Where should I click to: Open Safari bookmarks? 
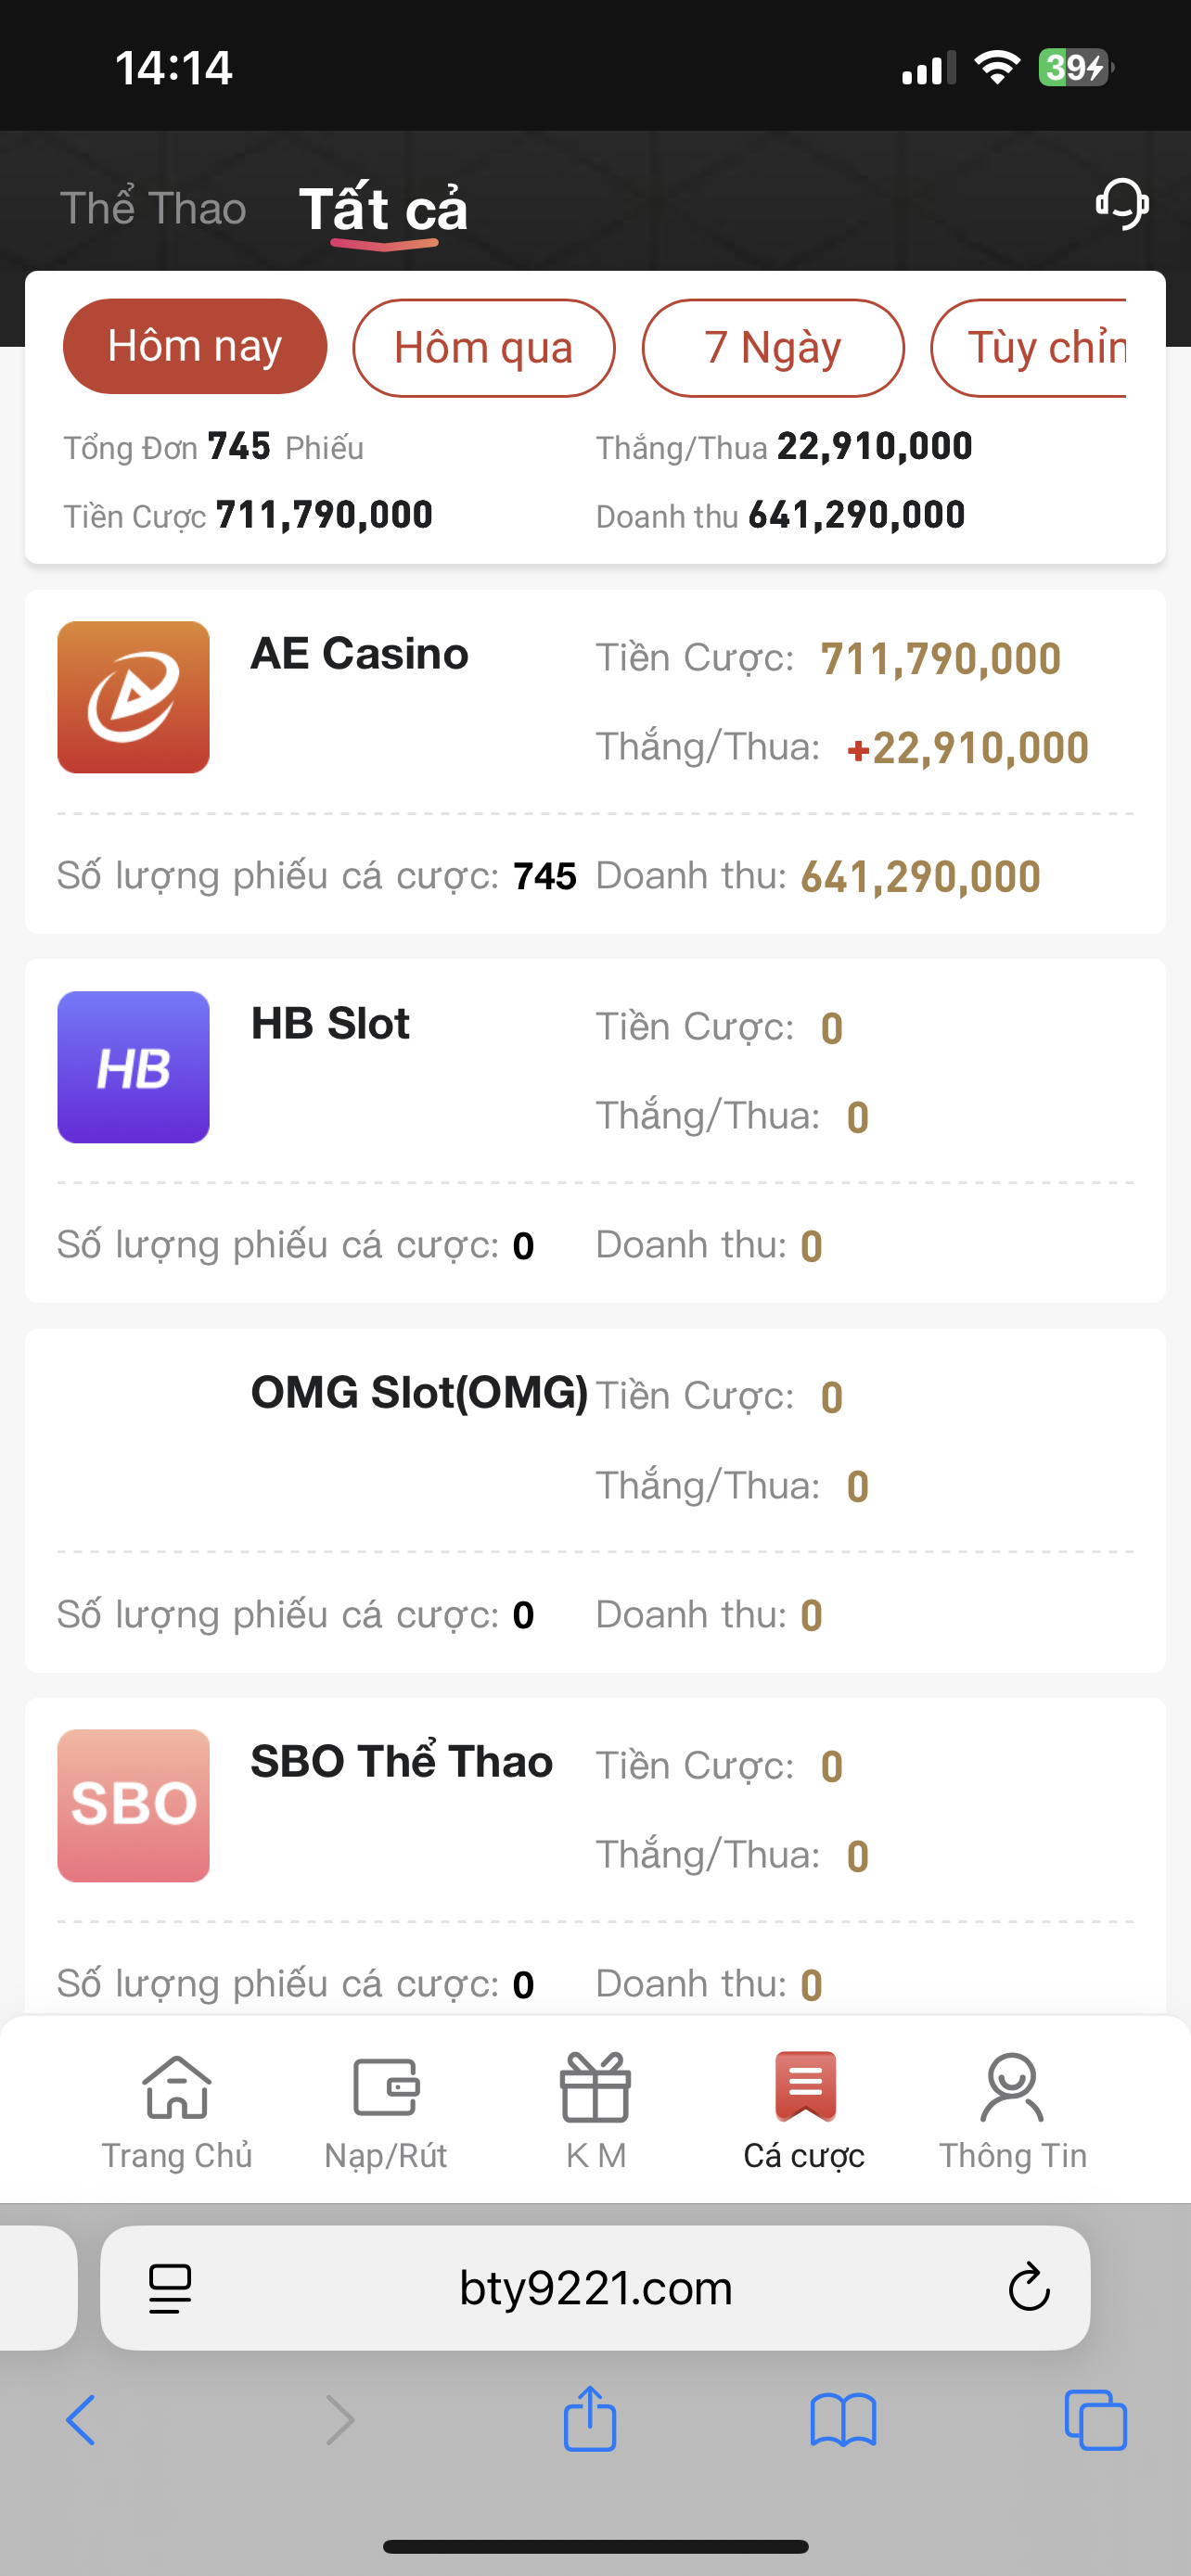click(843, 2420)
